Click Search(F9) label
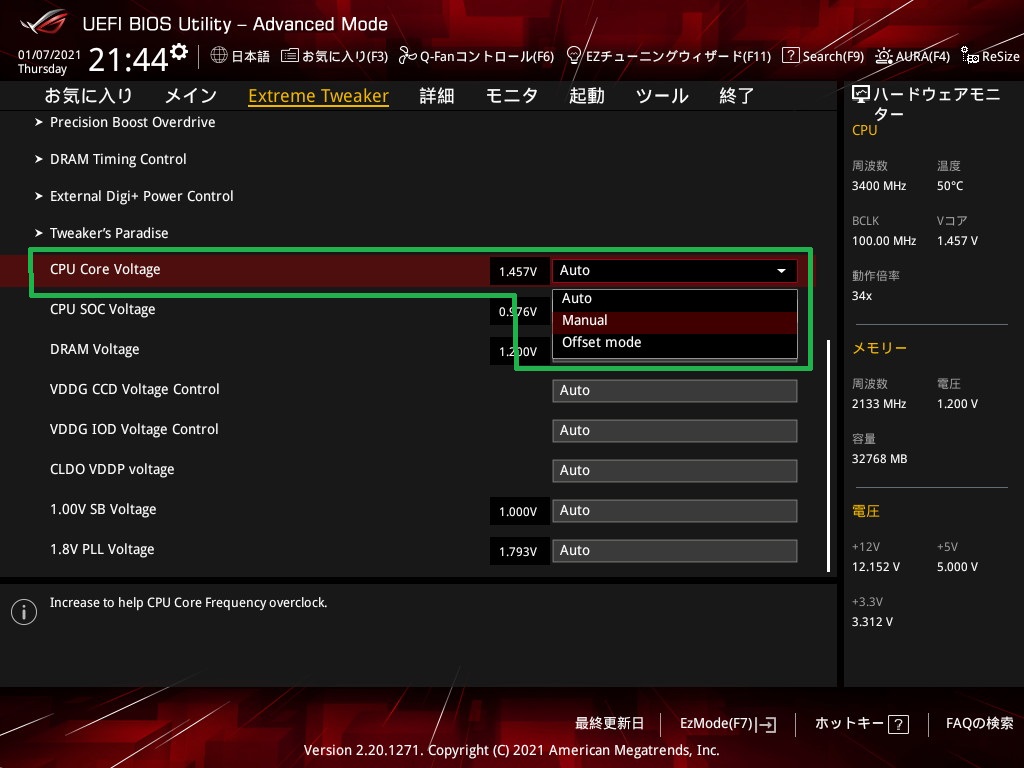The width and height of the screenshot is (1024, 768). click(833, 56)
